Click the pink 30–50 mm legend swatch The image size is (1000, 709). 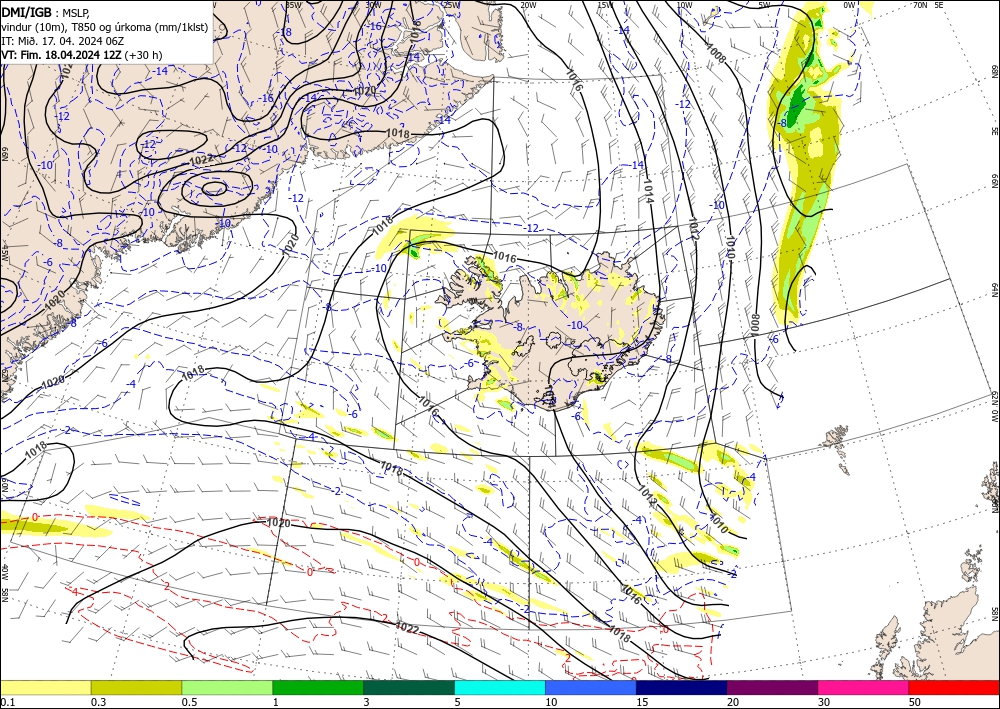[864, 687]
